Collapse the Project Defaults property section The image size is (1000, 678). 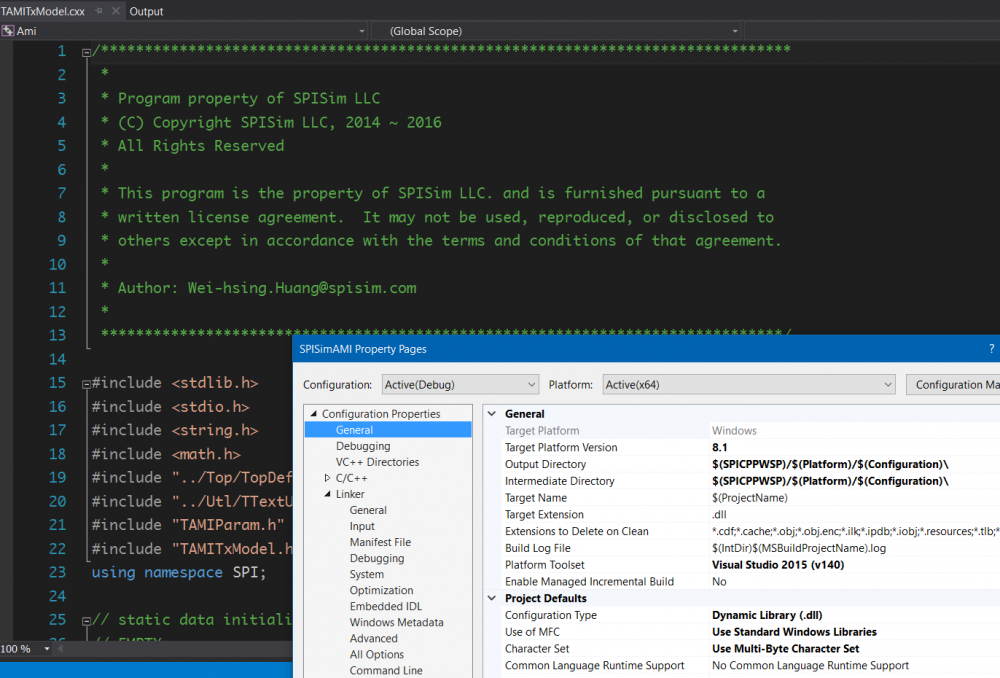pos(493,598)
